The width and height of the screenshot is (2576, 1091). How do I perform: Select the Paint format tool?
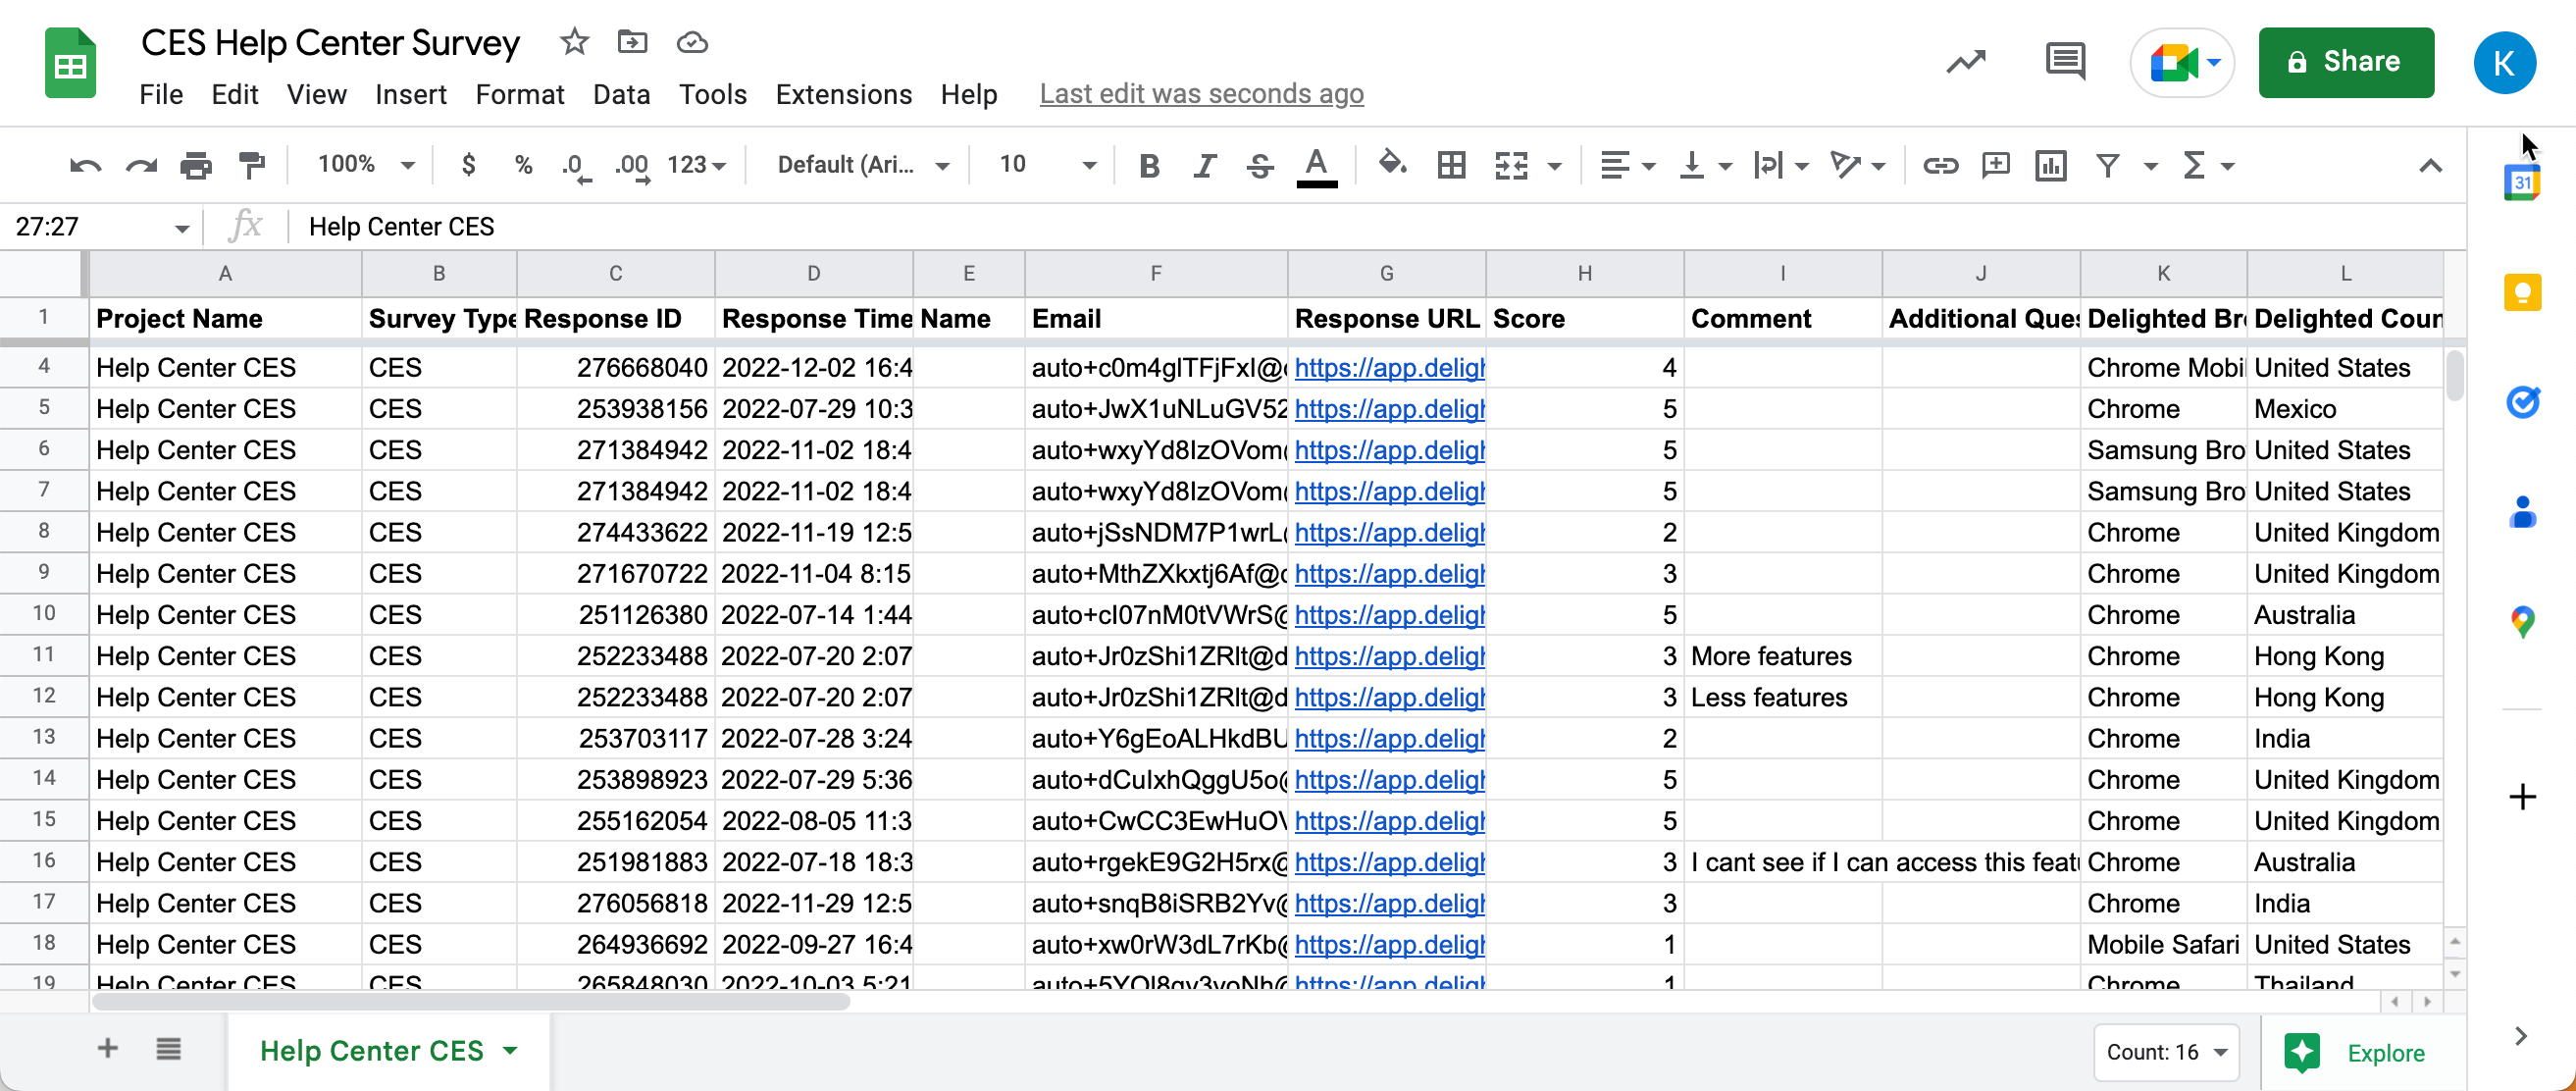252,165
